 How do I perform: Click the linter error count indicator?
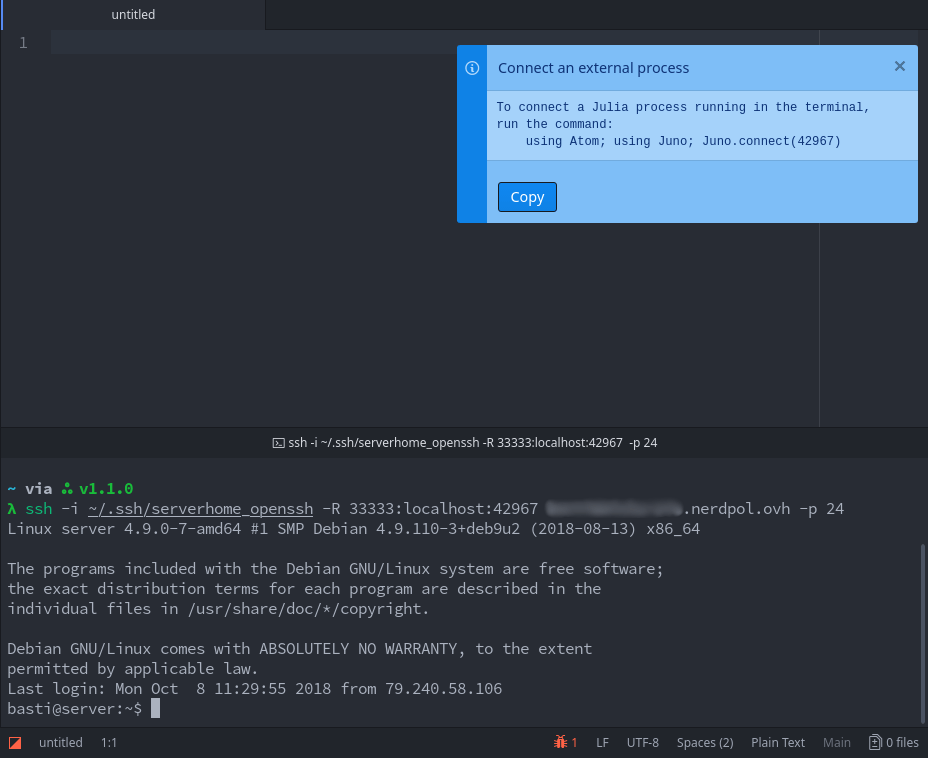point(564,742)
